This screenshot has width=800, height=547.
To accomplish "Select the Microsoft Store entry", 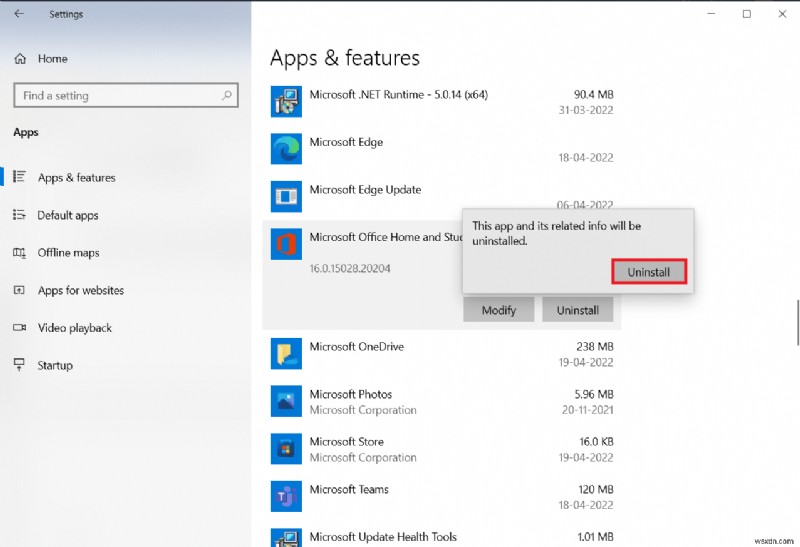I will 442,449.
